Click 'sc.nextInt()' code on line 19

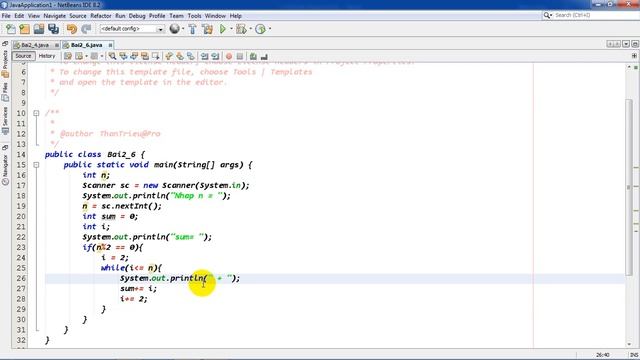tap(131, 206)
